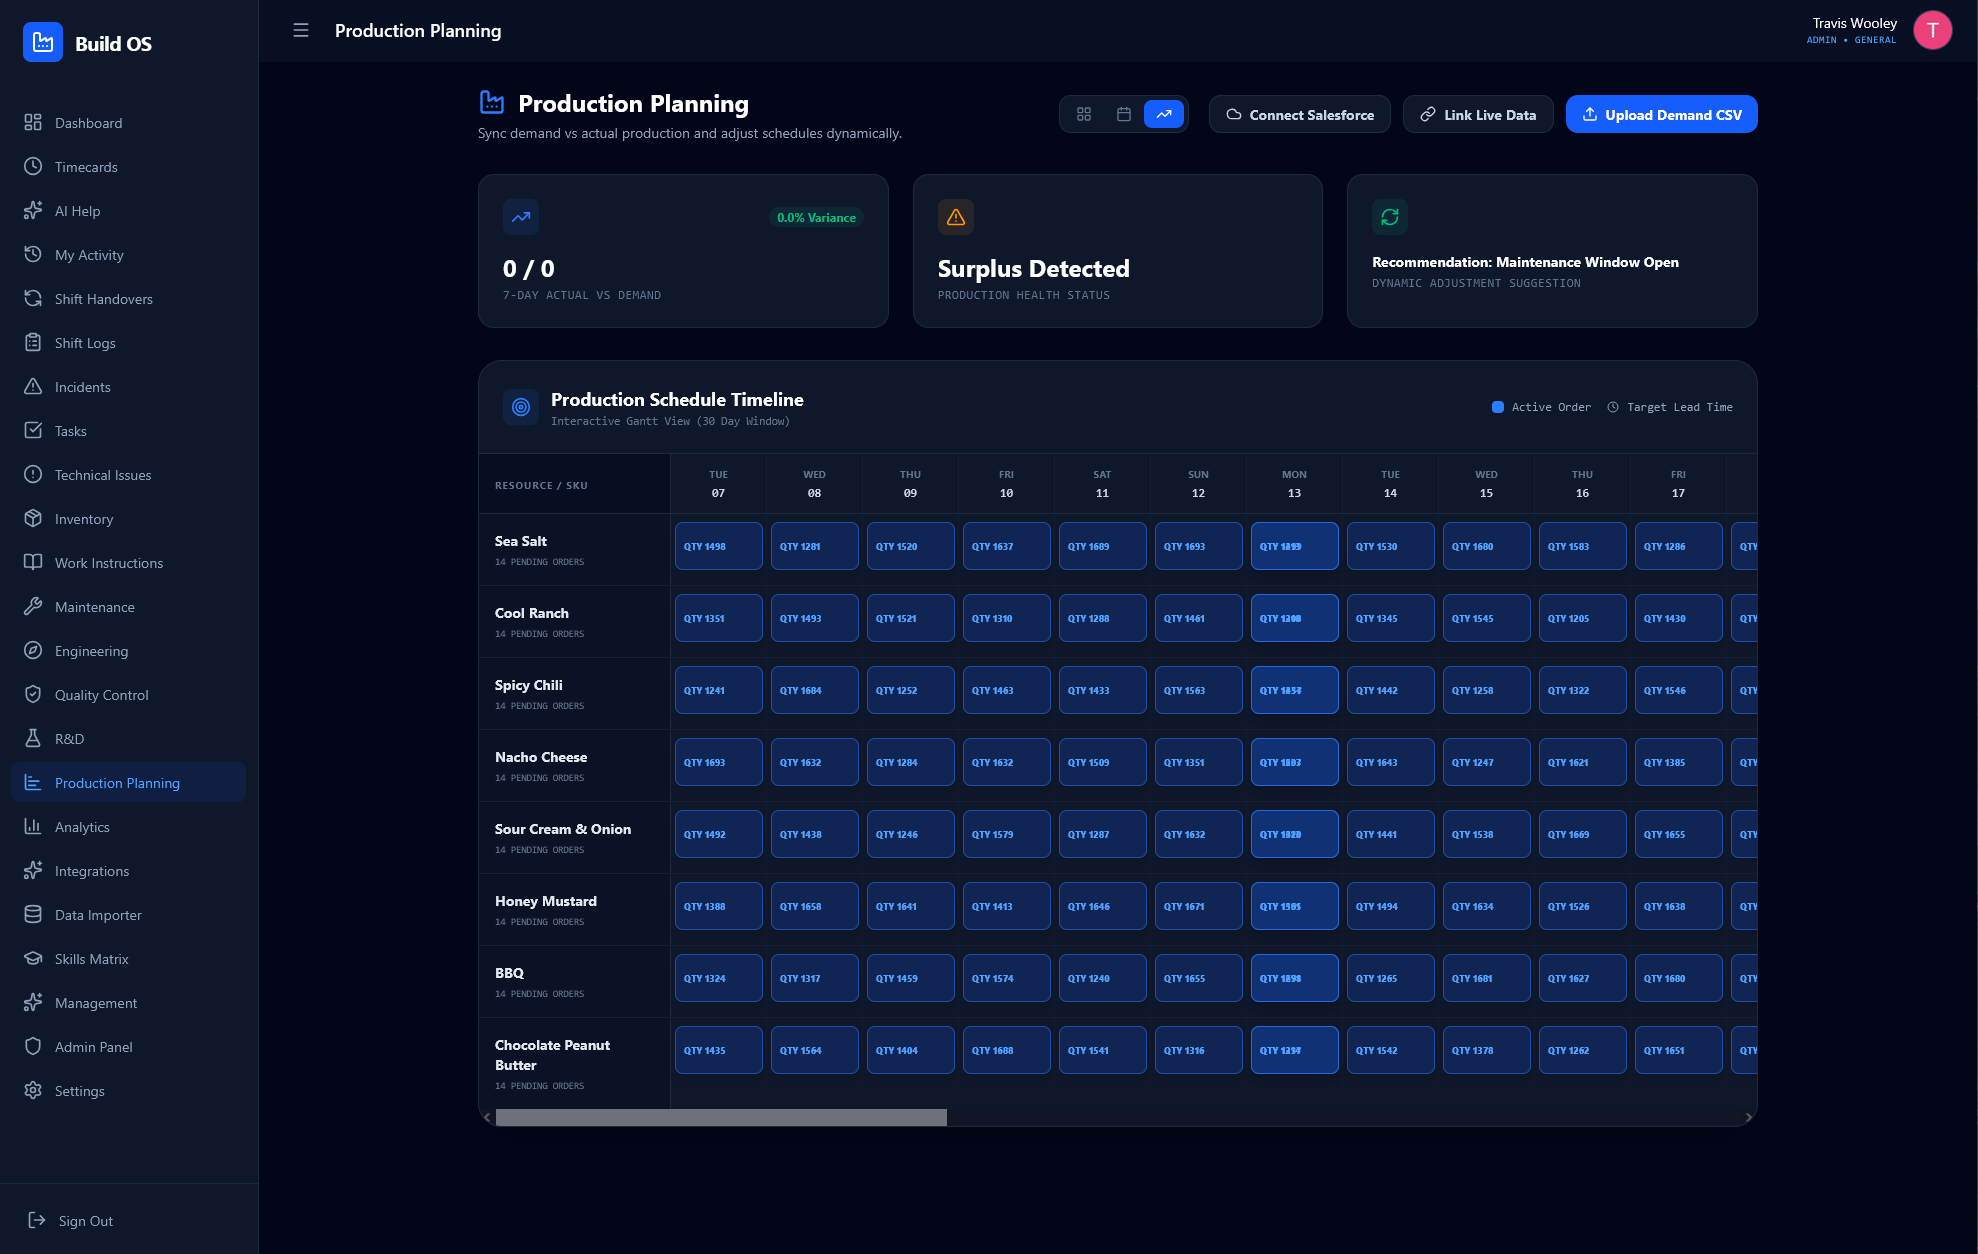This screenshot has width=1978, height=1254.
Task: Open Settings gear icon
Action: 33,1090
